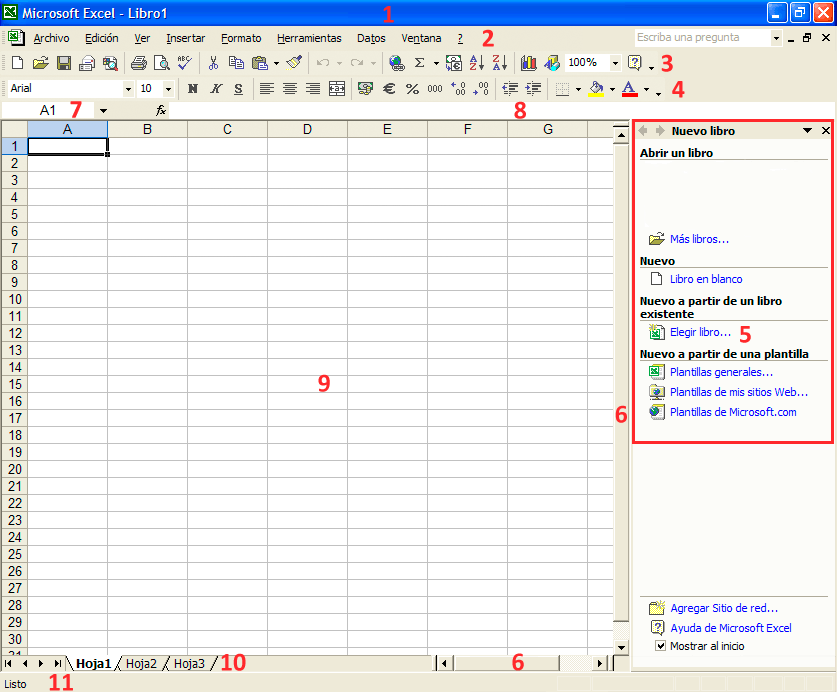Click the decrease decimal icon

click(x=481, y=89)
